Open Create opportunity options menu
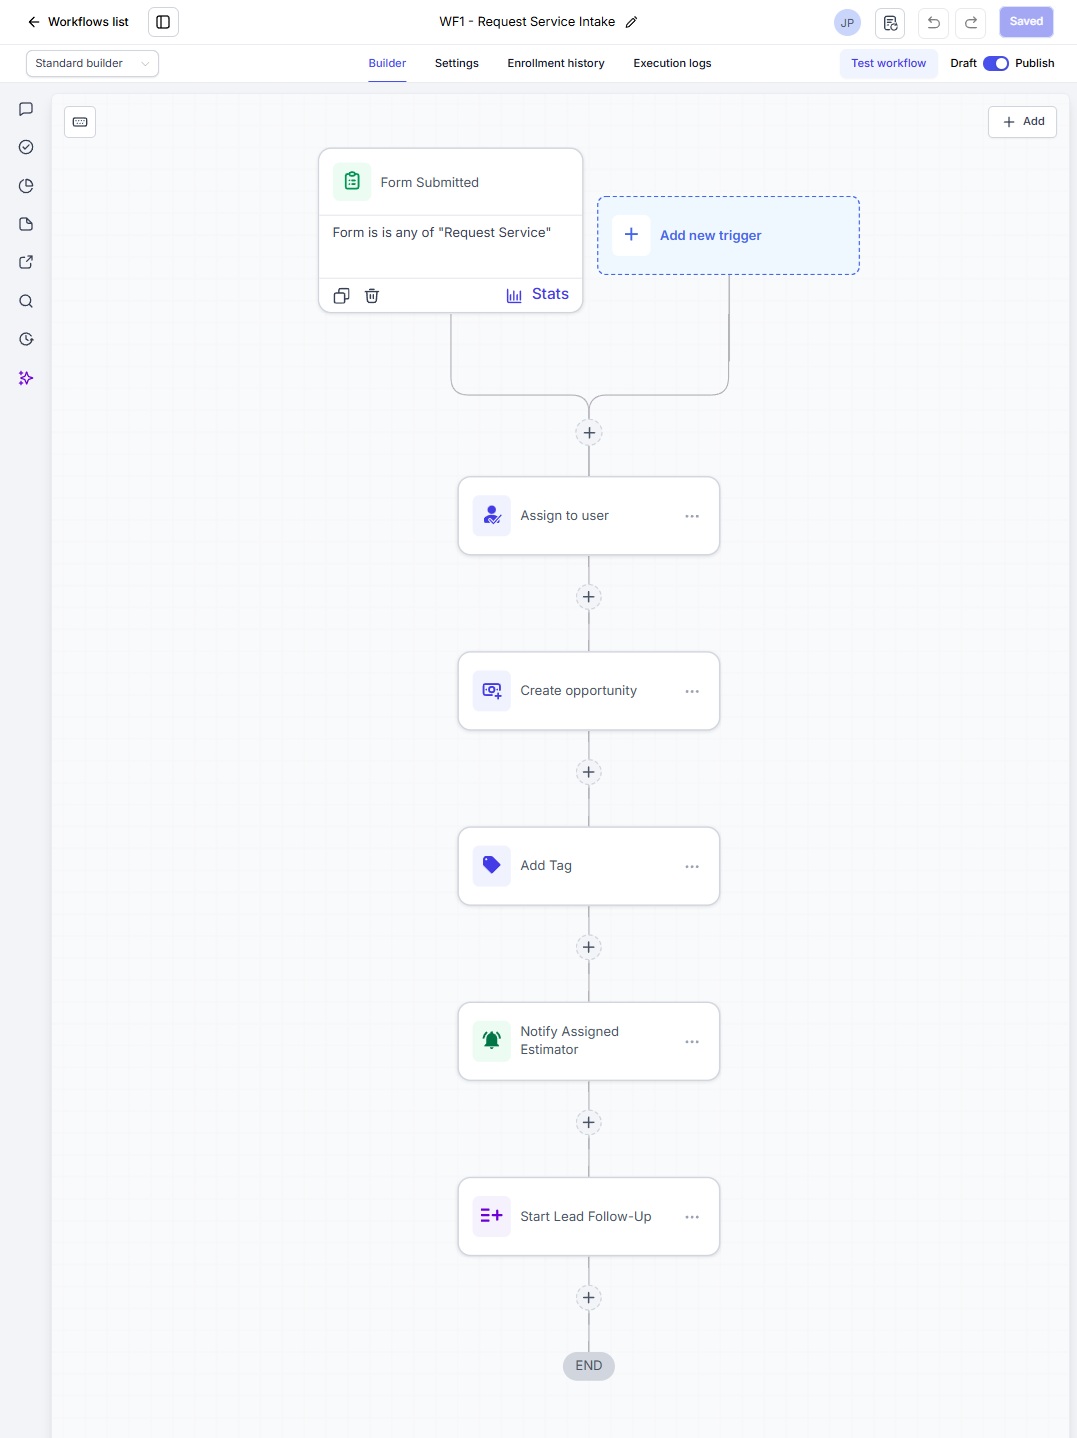The height and width of the screenshot is (1438, 1077). click(x=692, y=691)
